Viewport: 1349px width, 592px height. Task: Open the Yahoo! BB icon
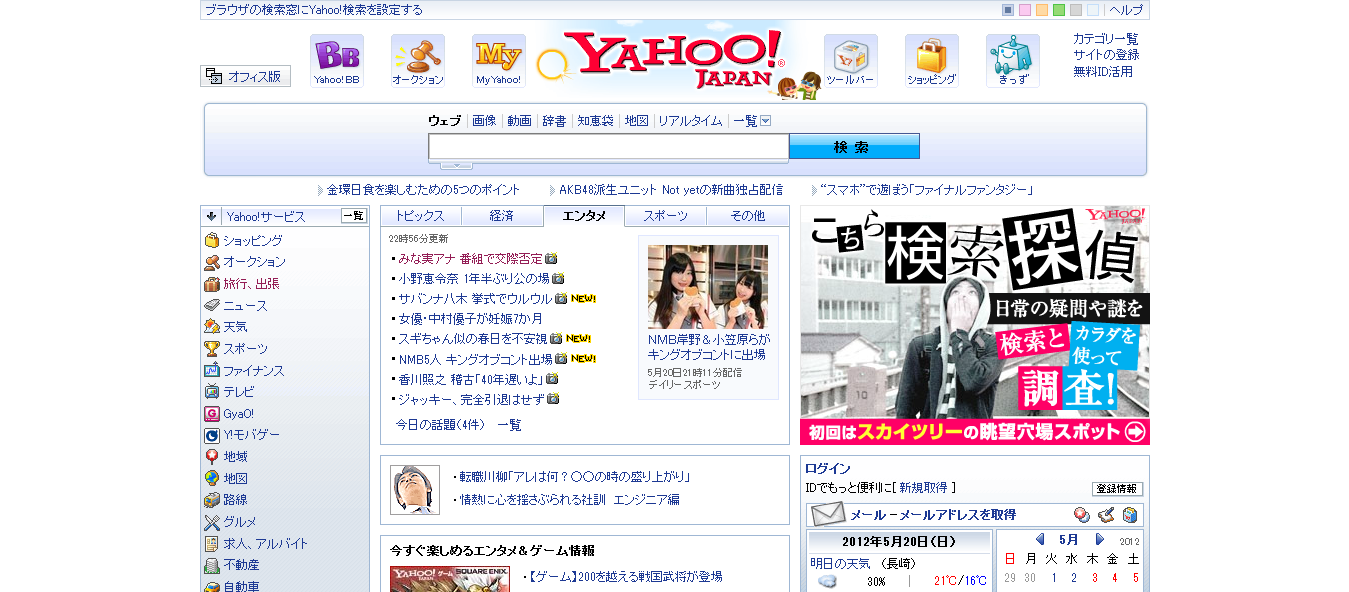click(x=337, y=61)
